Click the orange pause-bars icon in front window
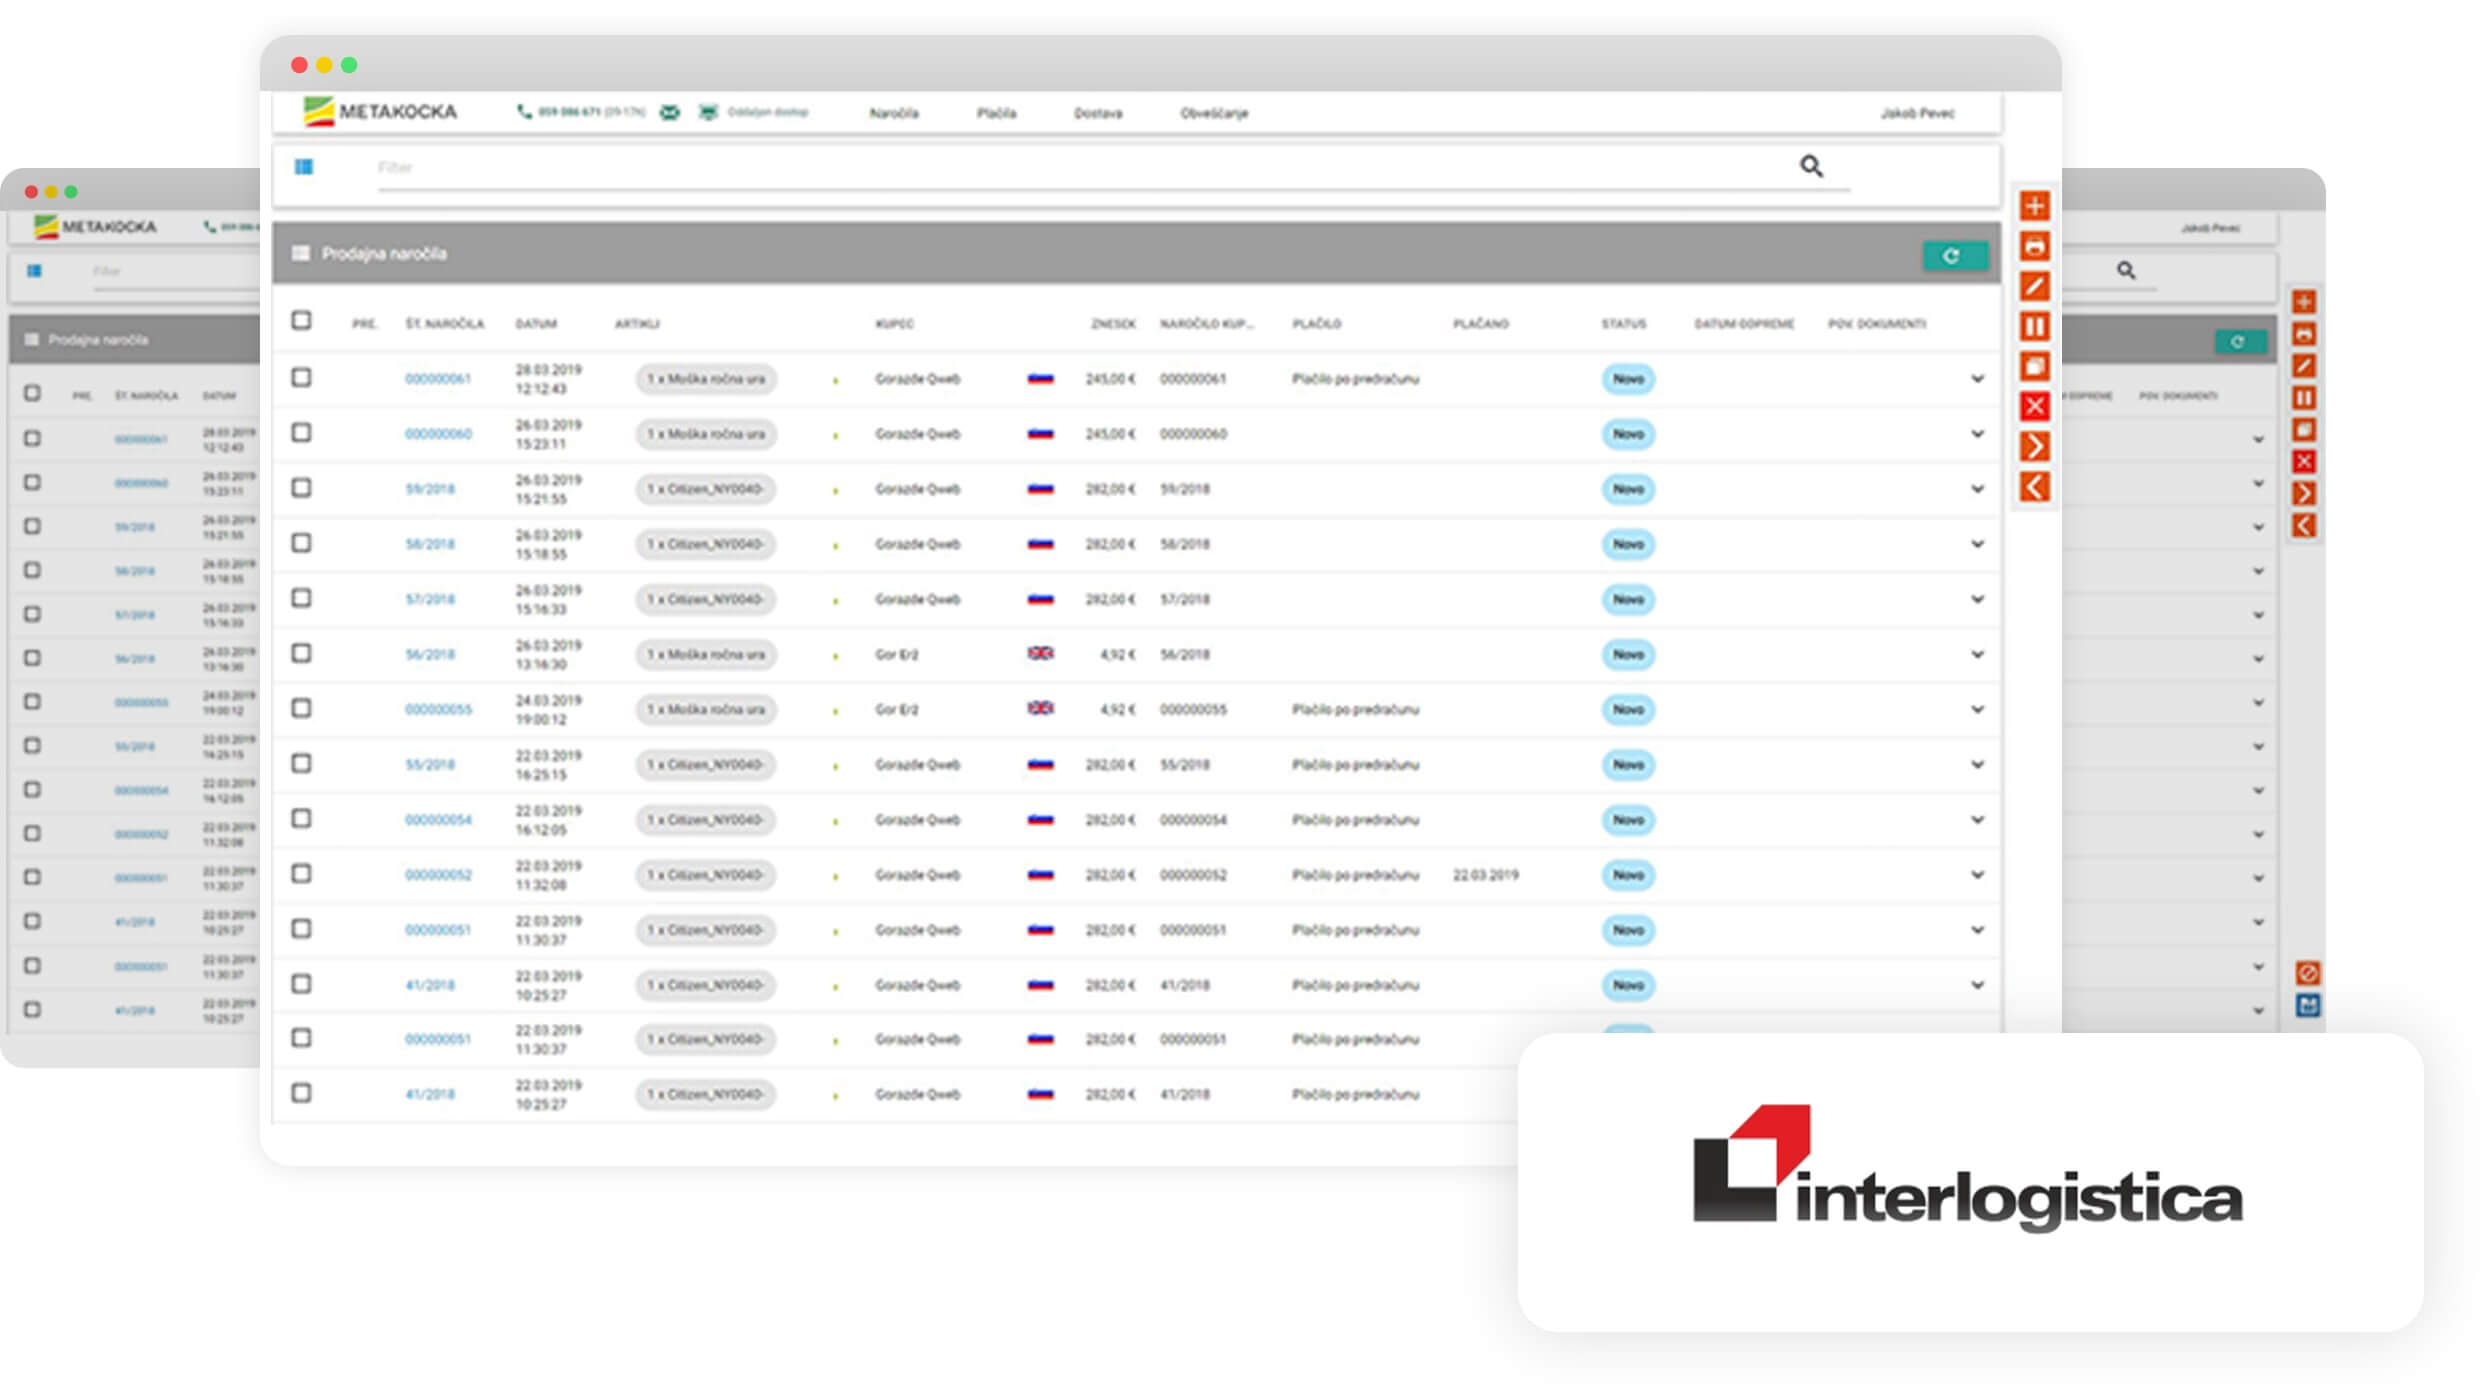Screen dimensions: 2484x1388 (x=2034, y=326)
